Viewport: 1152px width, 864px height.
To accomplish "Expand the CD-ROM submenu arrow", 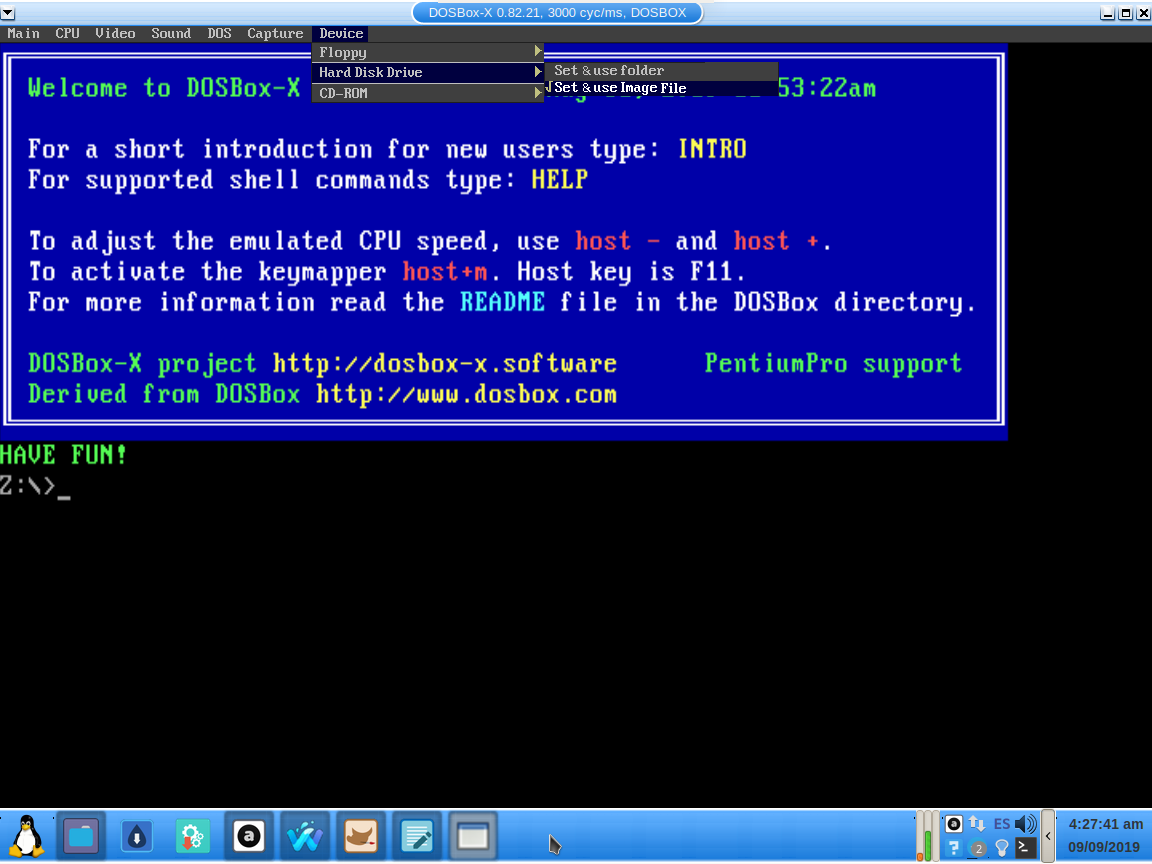I will [x=538, y=93].
